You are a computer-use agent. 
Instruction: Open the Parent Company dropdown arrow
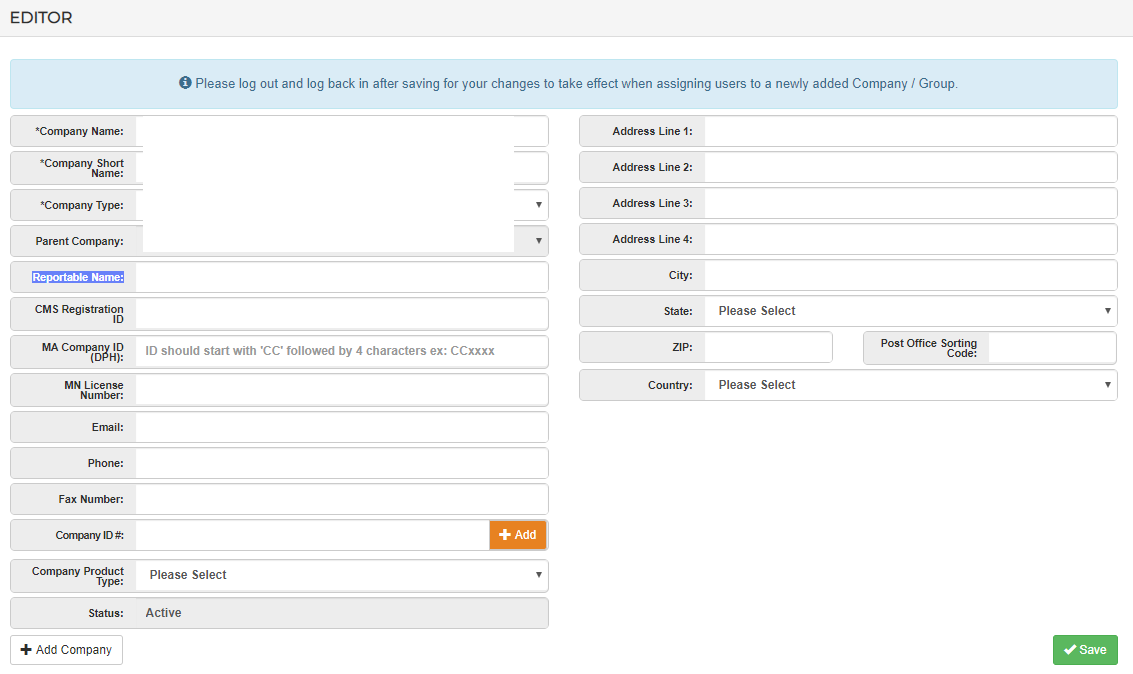pos(539,241)
